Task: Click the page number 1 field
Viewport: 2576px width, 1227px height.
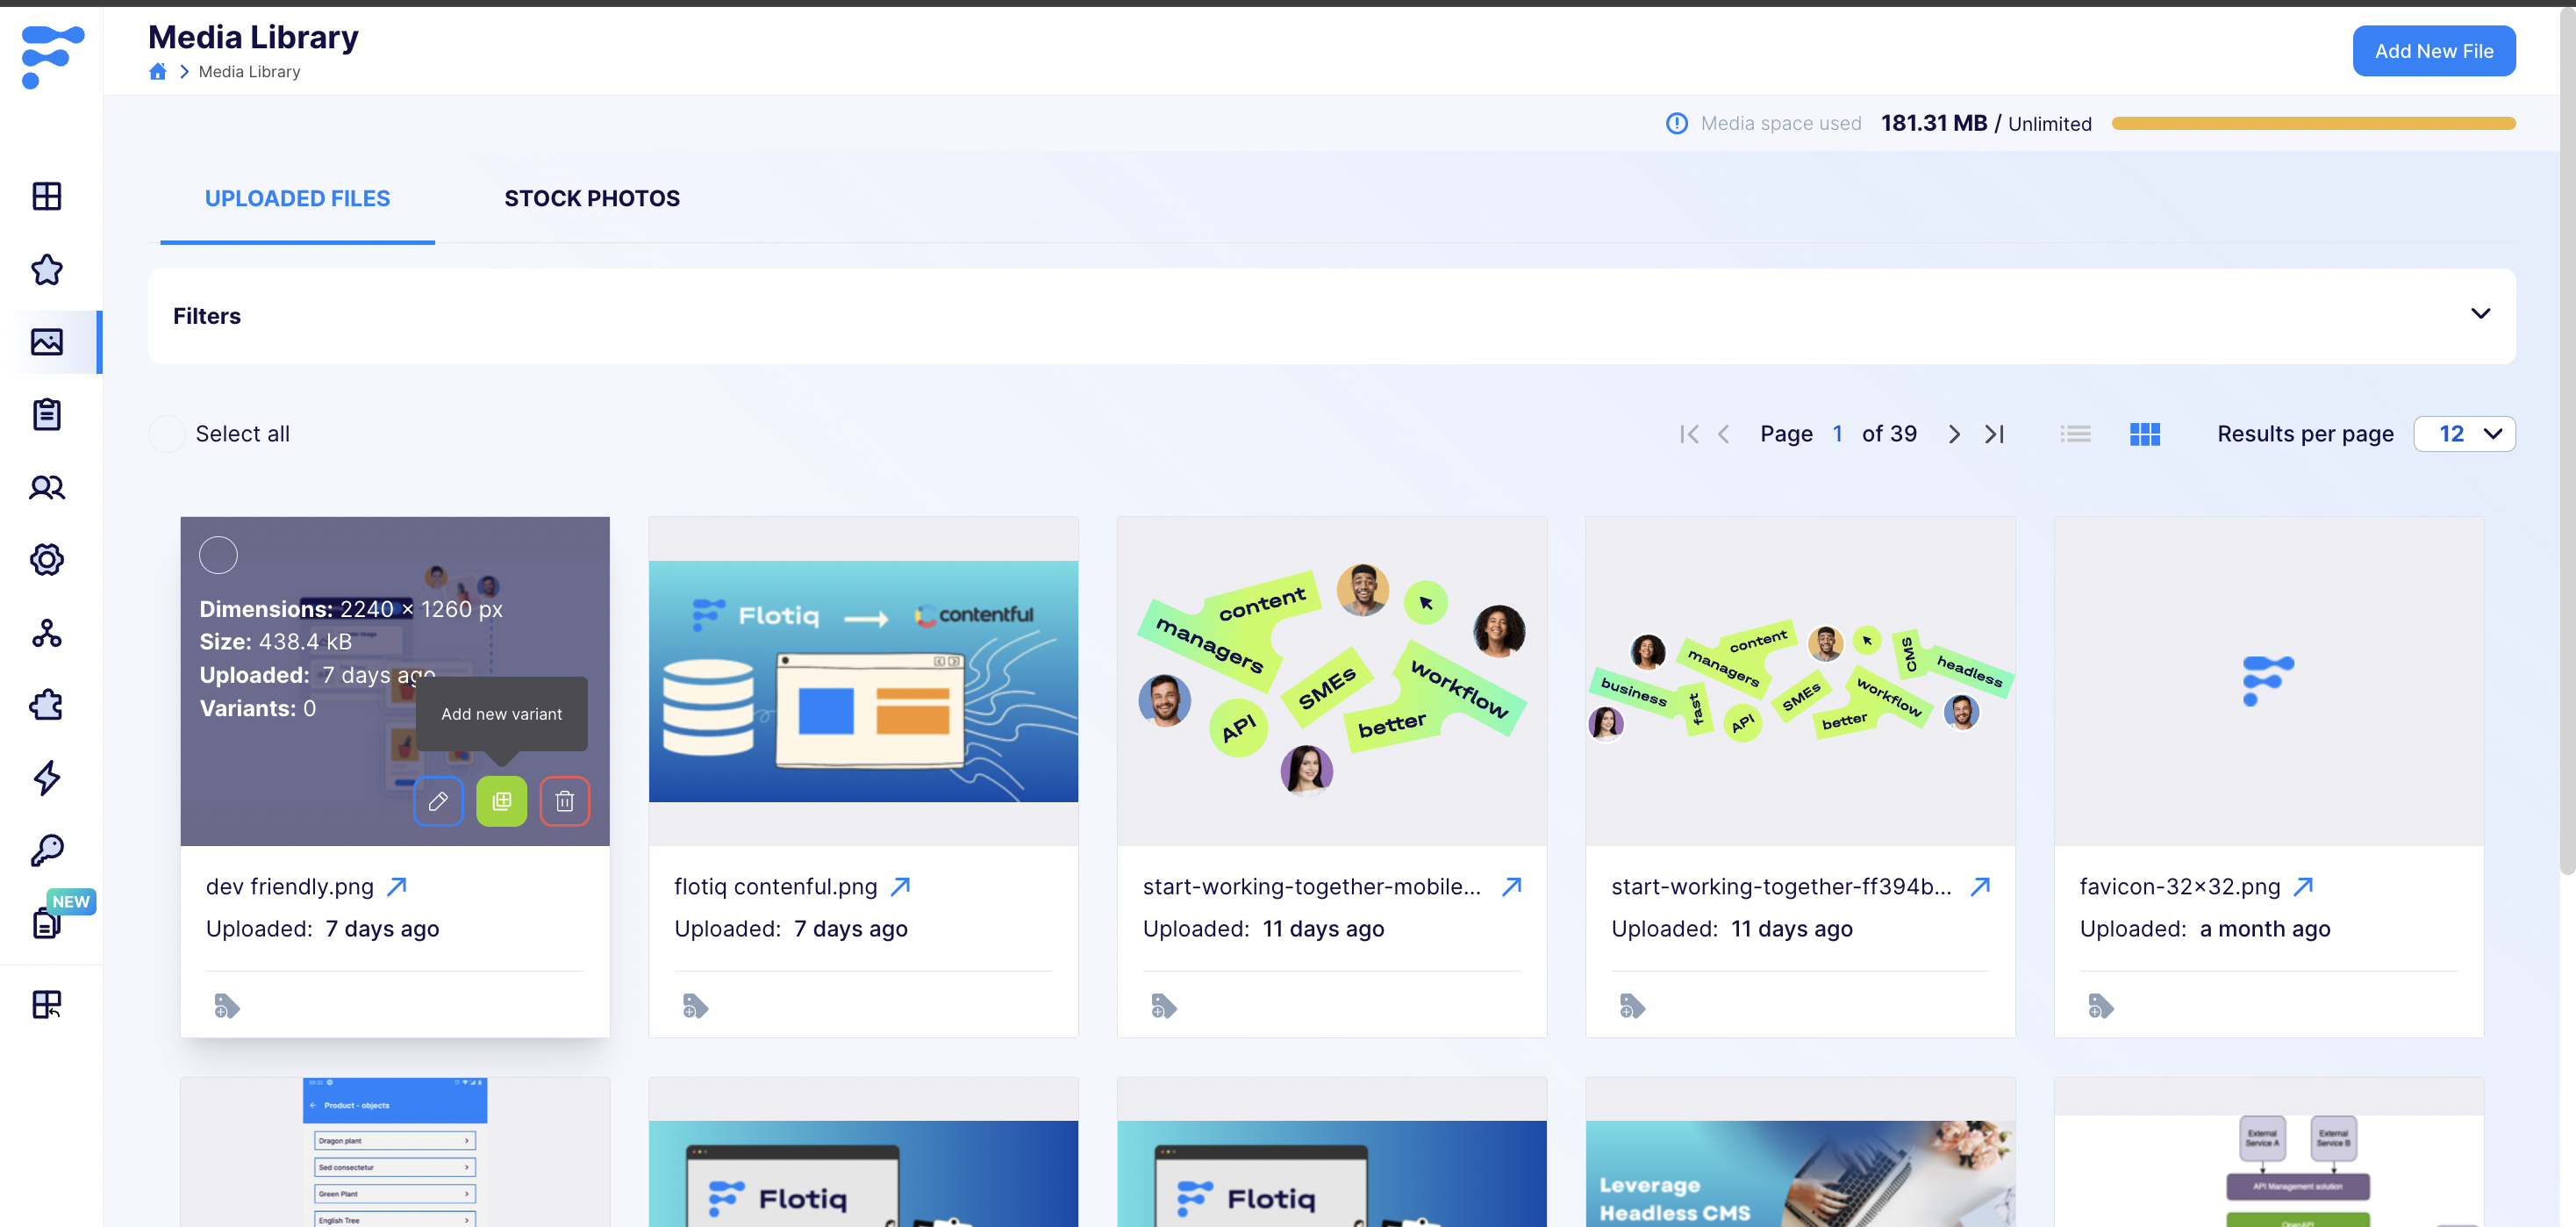Action: (1838, 434)
